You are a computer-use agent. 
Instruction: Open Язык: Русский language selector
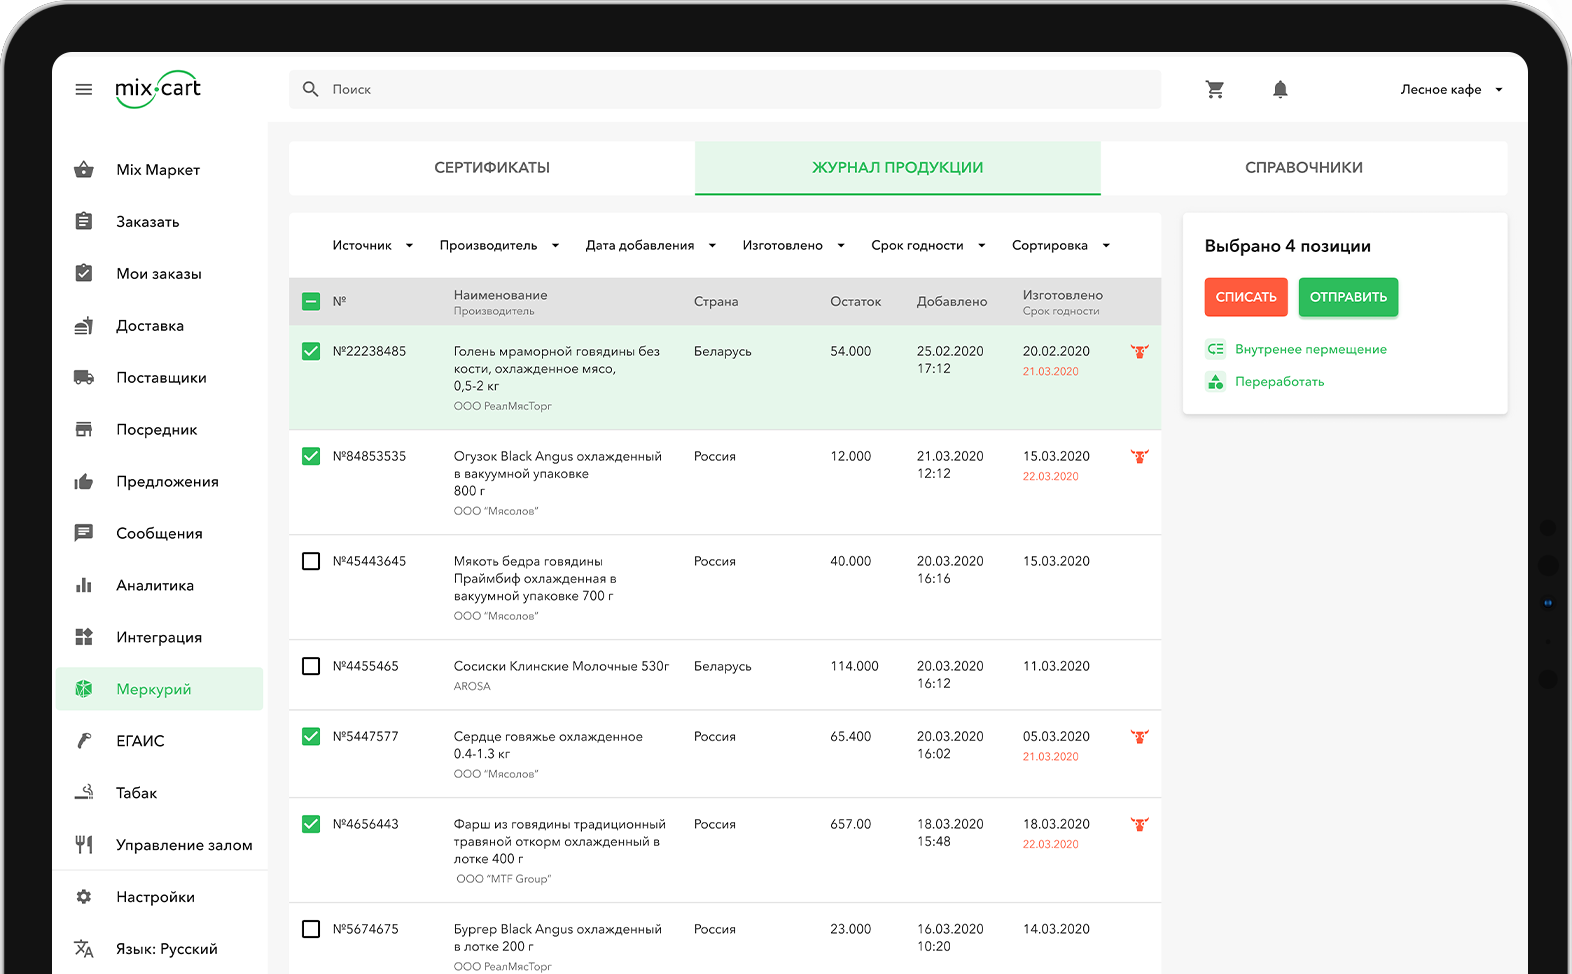coord(159,949)
